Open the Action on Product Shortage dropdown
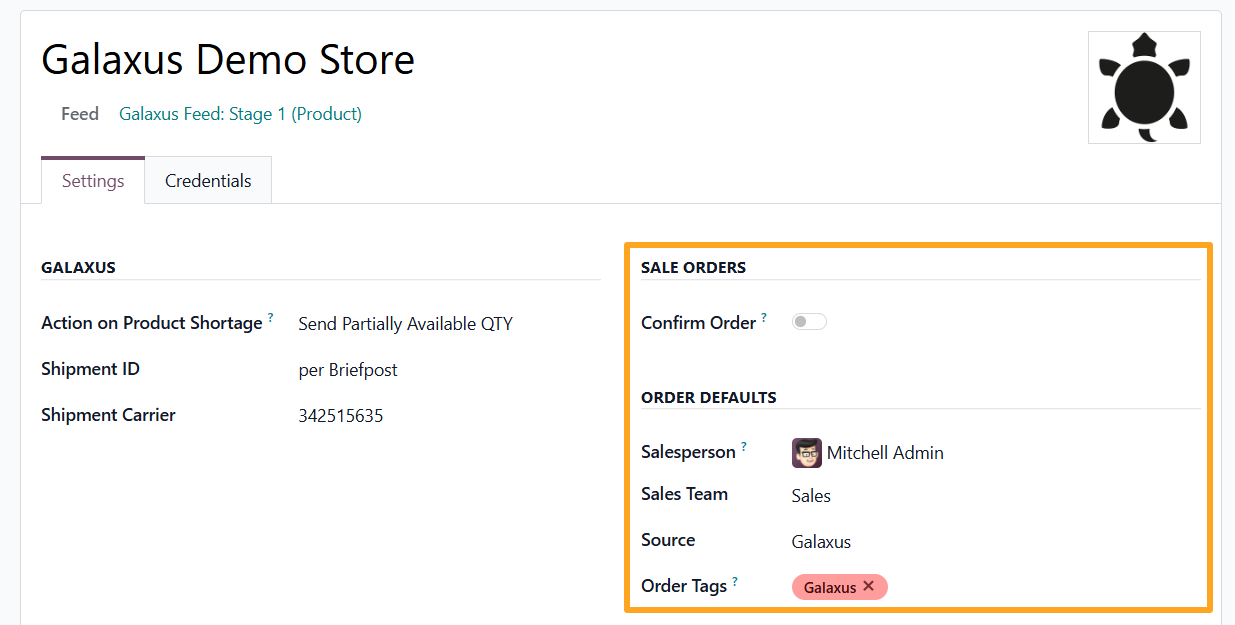 (405, 324)
